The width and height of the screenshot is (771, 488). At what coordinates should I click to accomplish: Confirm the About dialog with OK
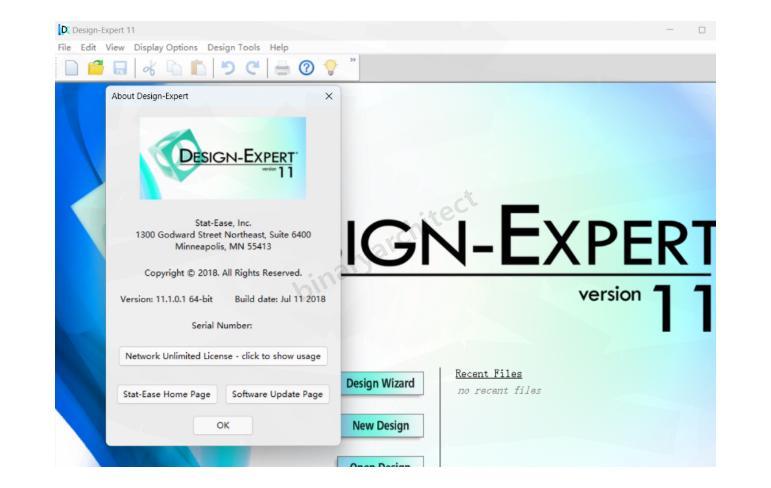223,426
